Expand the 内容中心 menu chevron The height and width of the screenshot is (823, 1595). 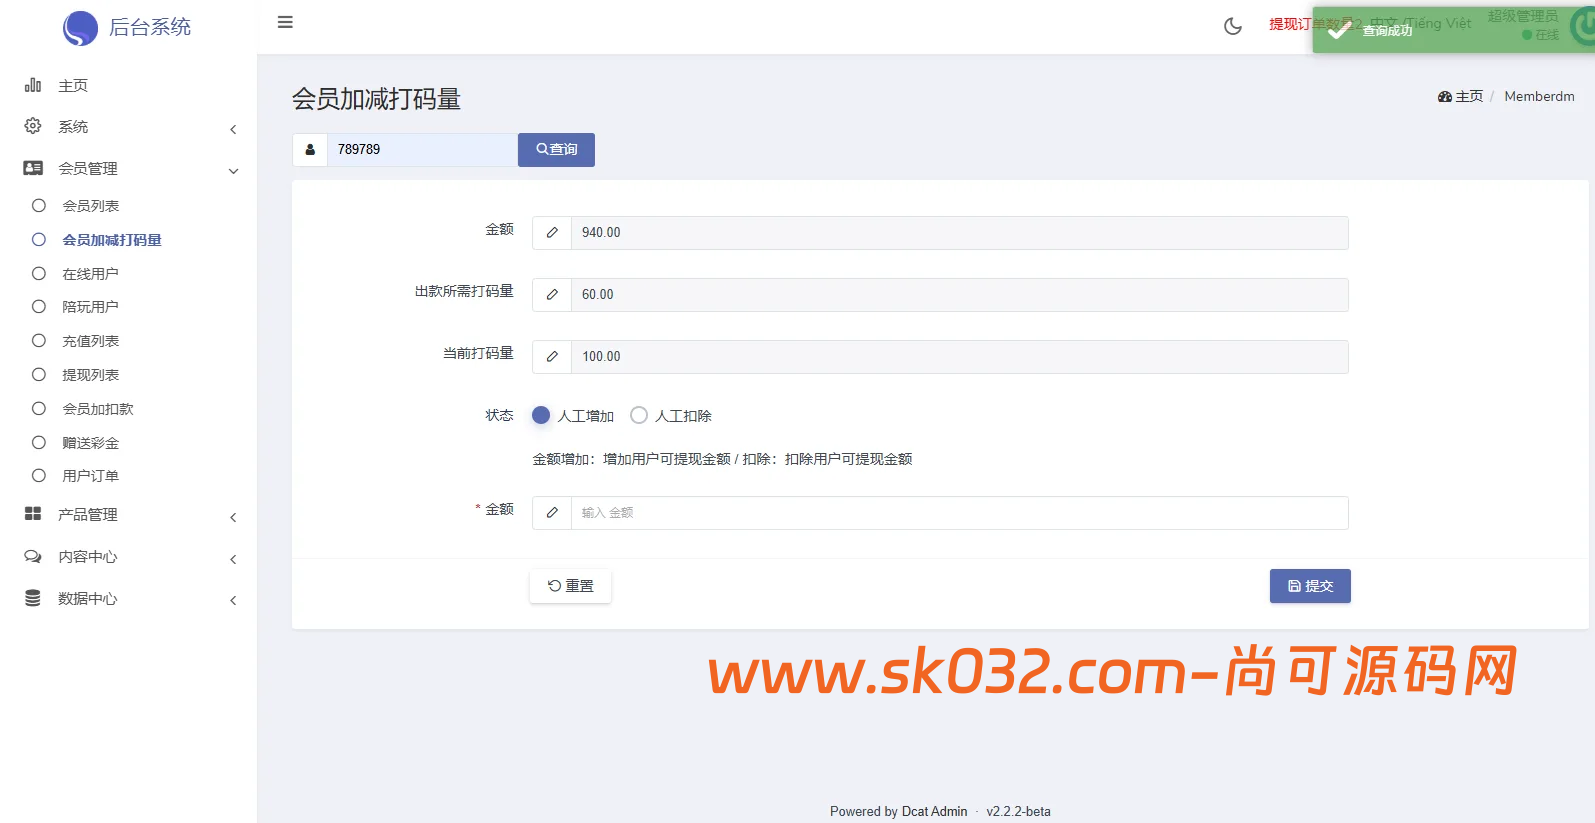point(233,559)
